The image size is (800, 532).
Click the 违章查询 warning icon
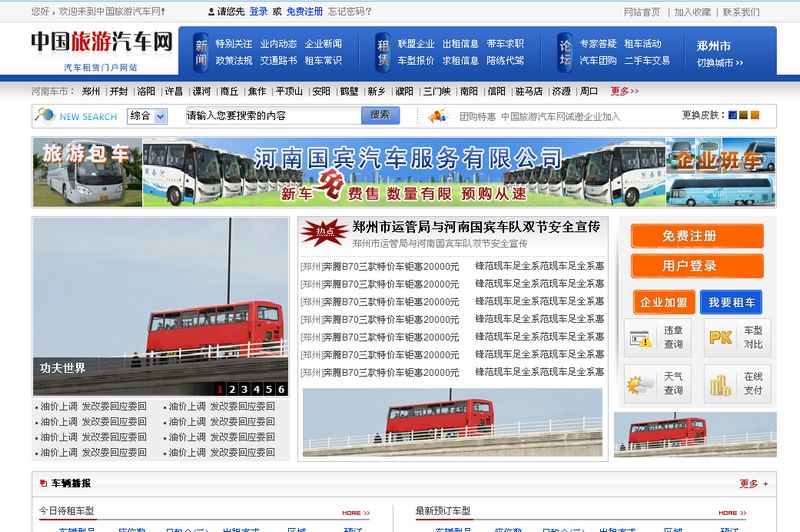(x=641, y=338)
